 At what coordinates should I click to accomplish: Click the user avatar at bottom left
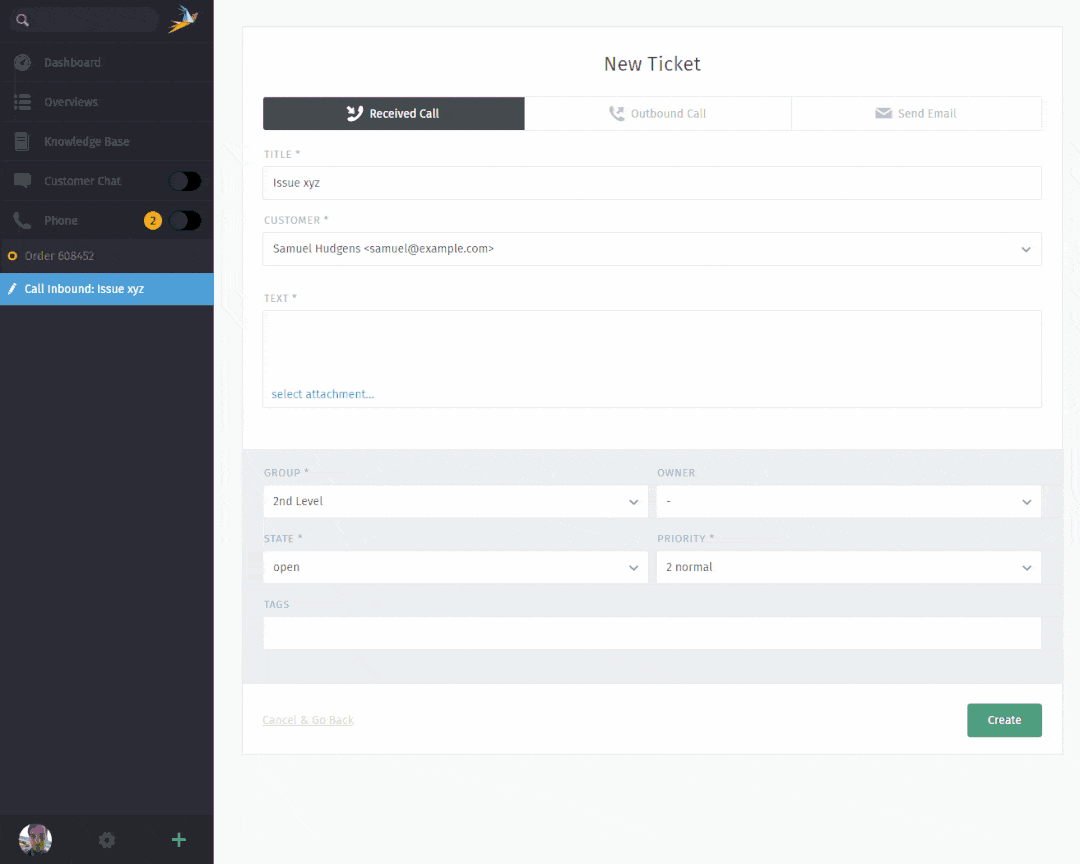(35, 840)
